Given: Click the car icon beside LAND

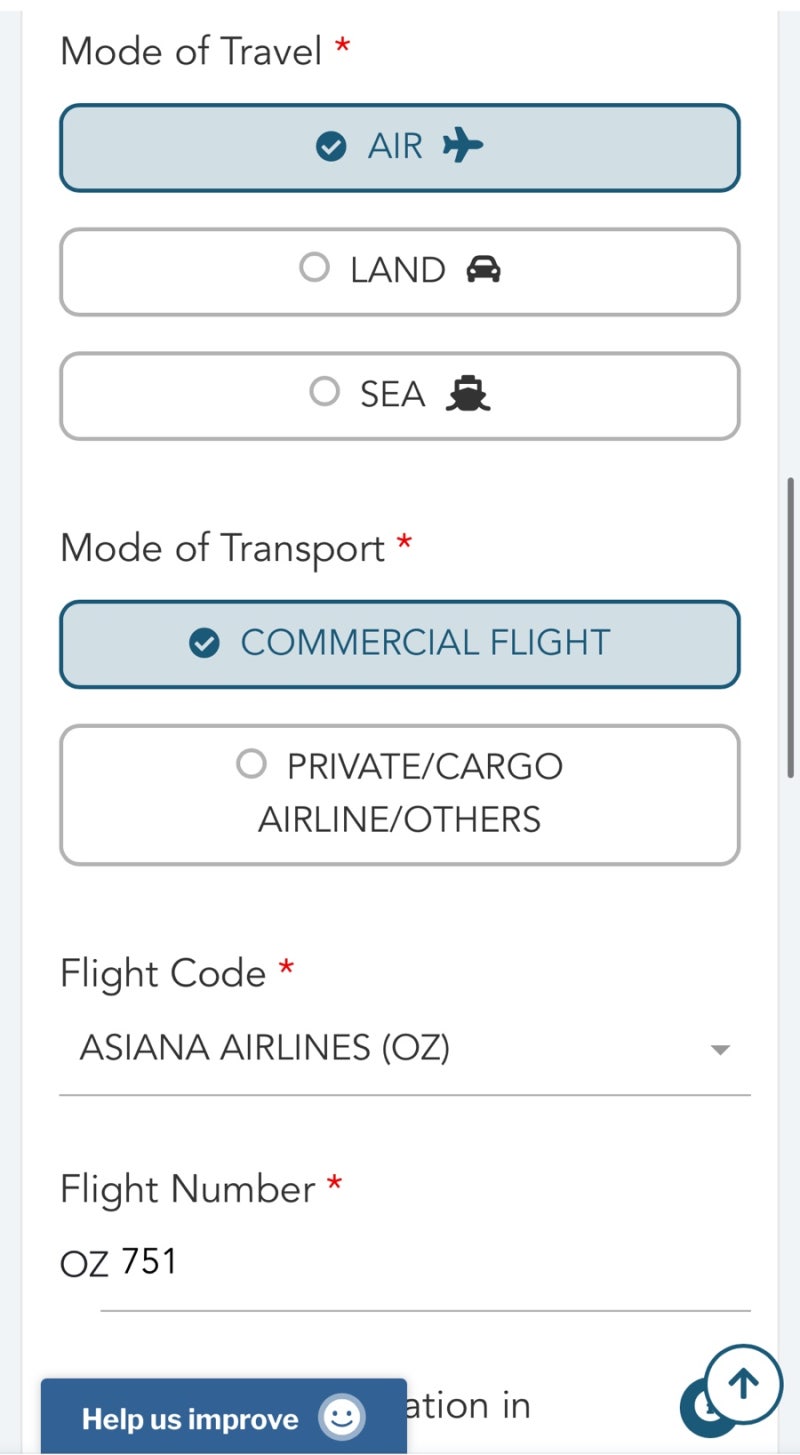Looking at the screenshot, I should tap(484, 269).
